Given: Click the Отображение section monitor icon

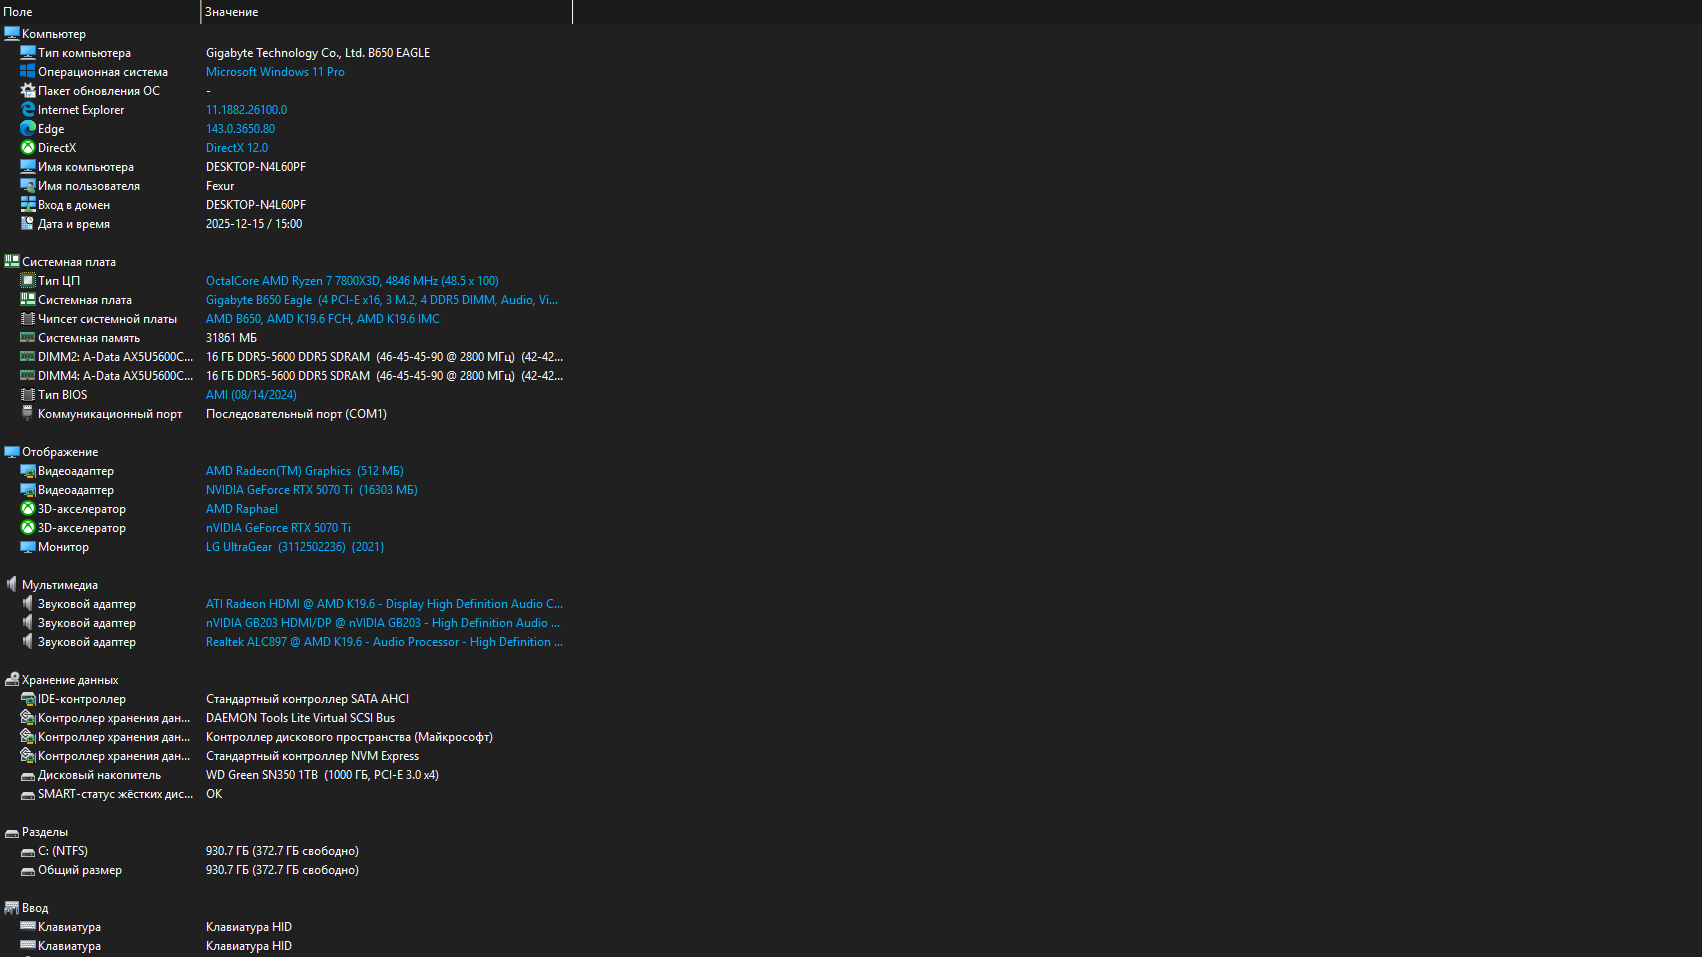Looking at the screenshot, I should click(12, 452).
